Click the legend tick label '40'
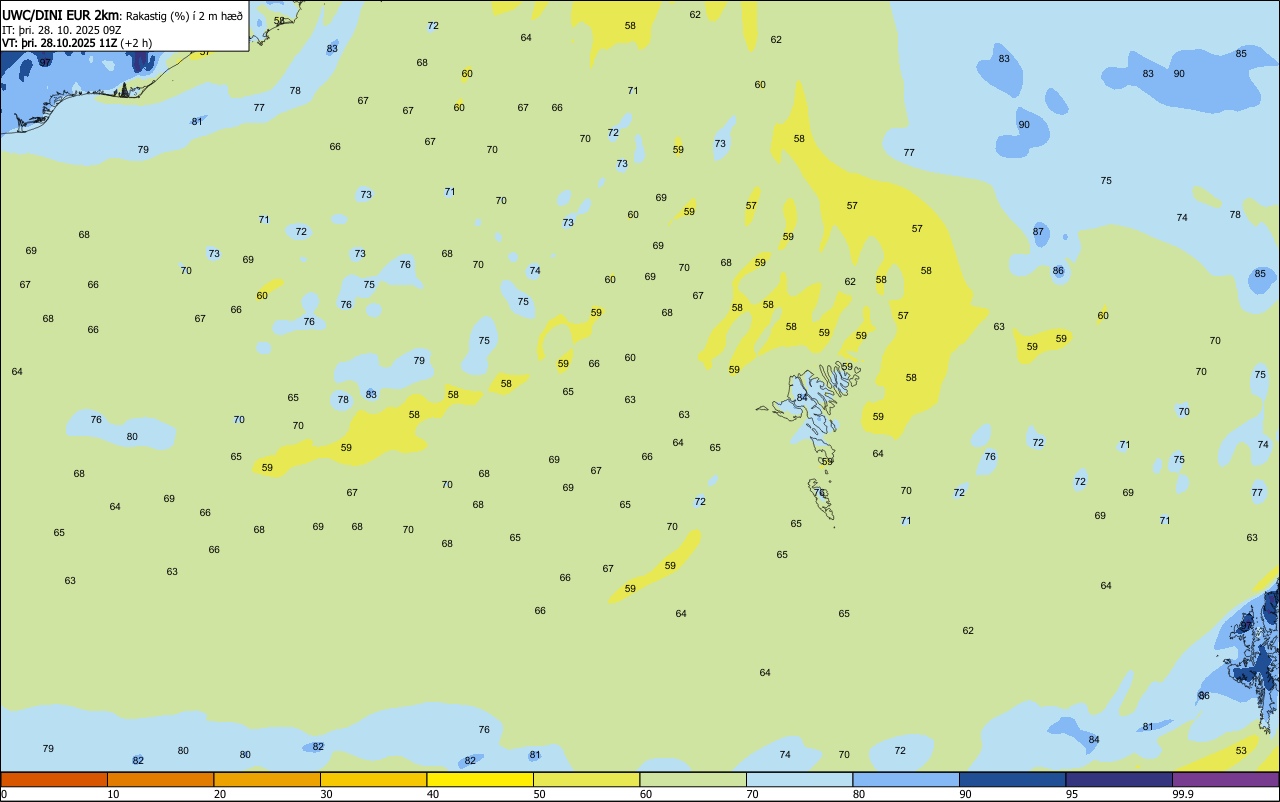Viewport: 1280px width, 802px height. click(x=433, y=794)
